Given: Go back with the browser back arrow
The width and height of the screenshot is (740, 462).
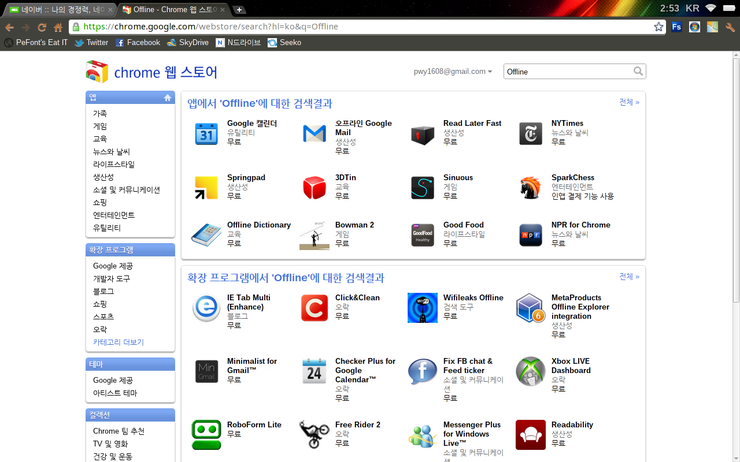Looking at the screenshot, I should 9,27.
